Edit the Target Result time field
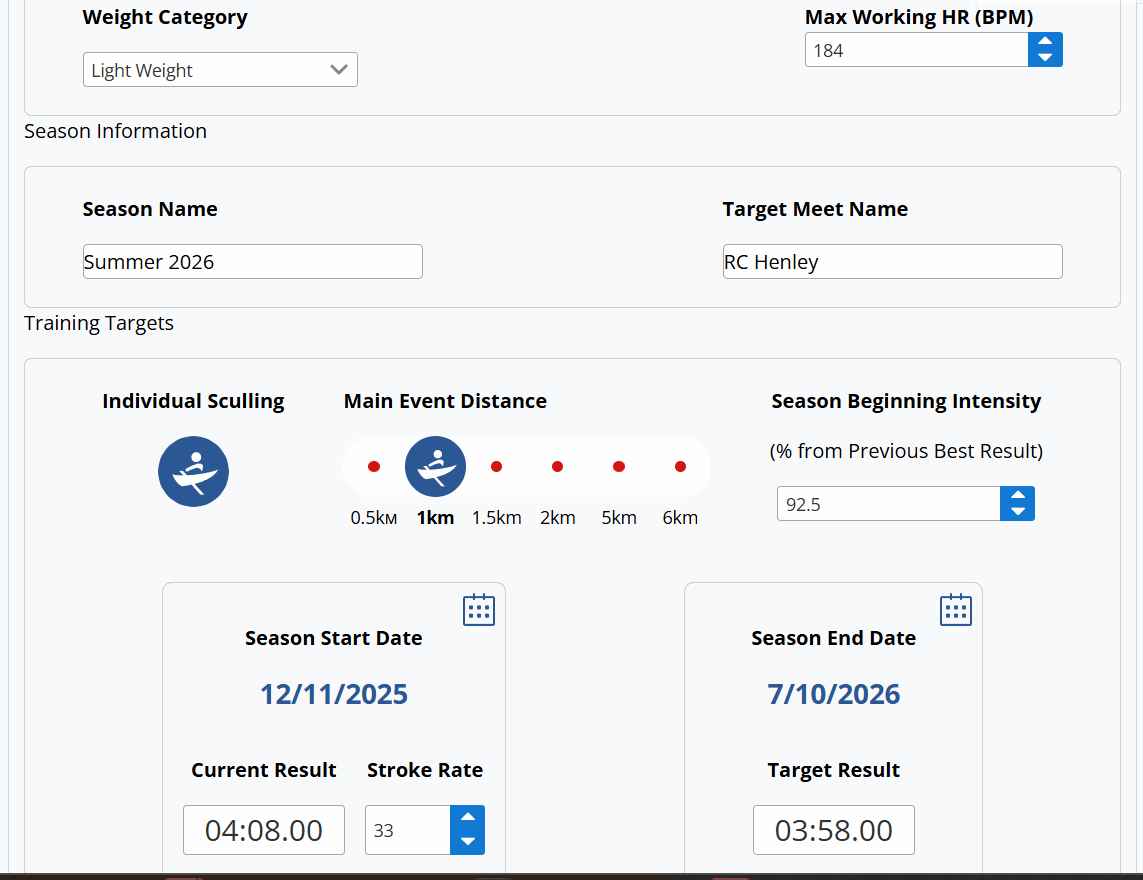 coord(834,830)
